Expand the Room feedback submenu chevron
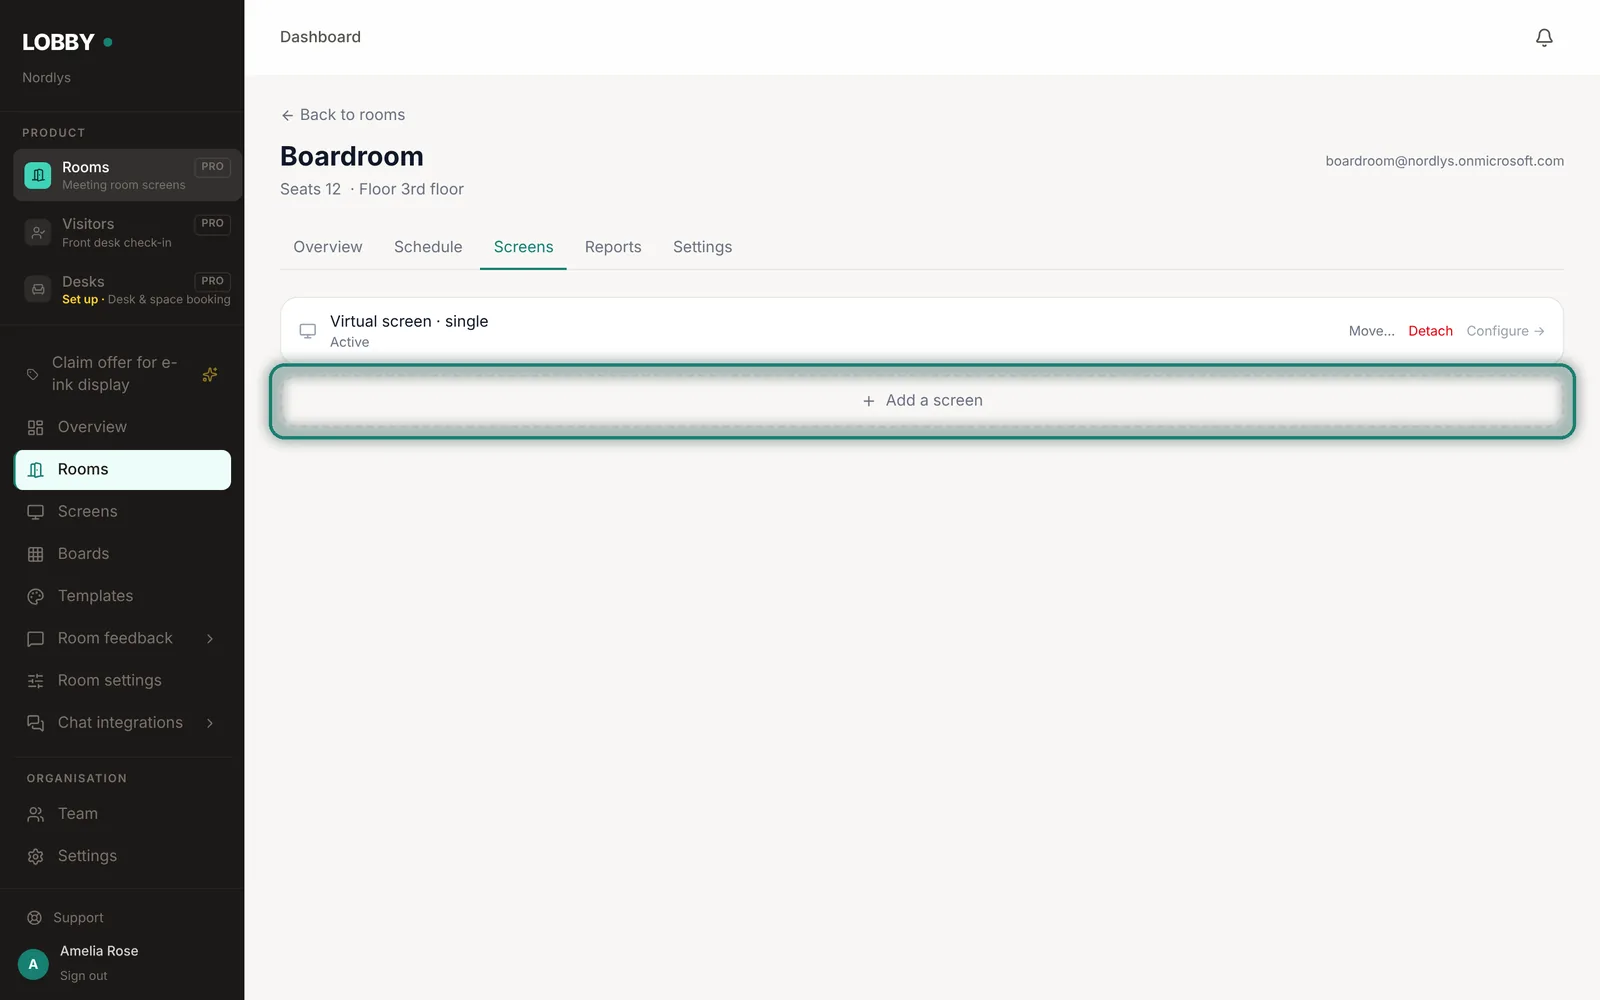 click(x=210, y=639)
